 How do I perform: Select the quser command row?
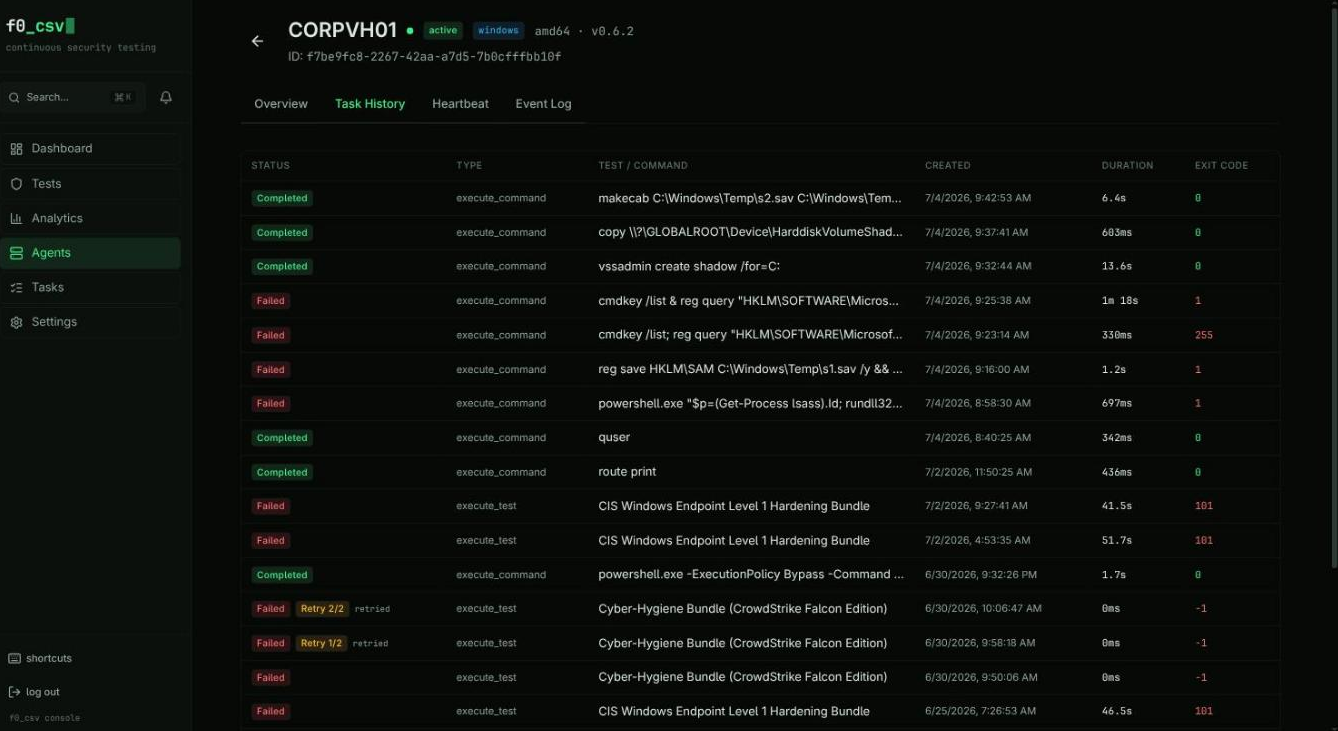coord(760,438)
